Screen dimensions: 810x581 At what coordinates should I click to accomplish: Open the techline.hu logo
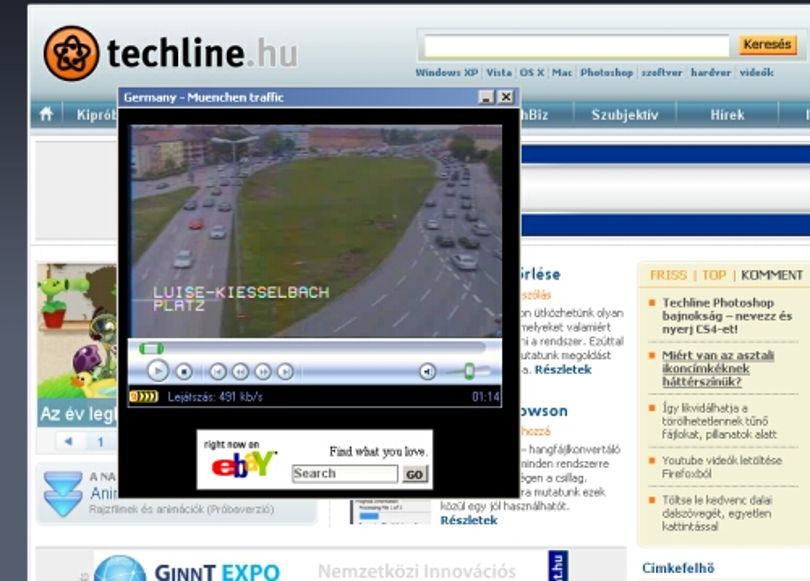click(x=170, y=53)
